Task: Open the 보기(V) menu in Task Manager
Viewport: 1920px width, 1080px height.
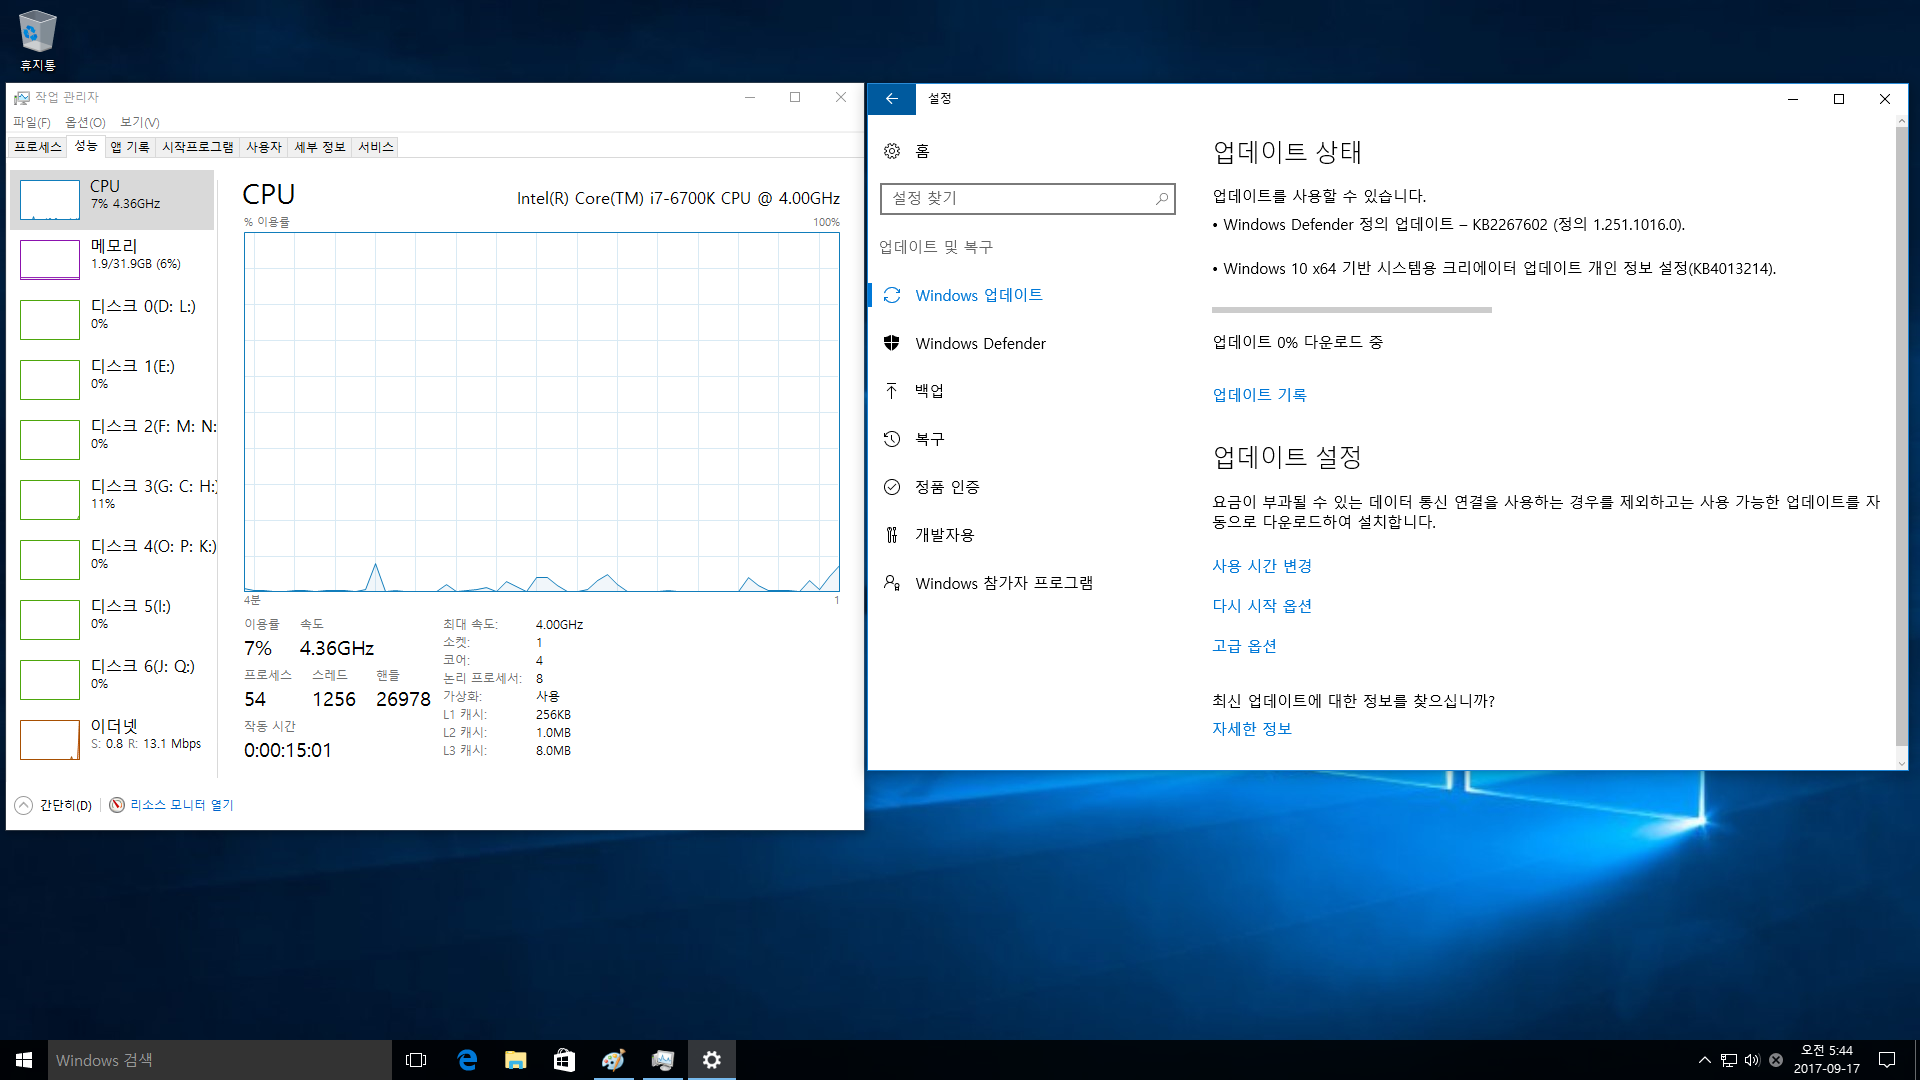Action: (x=140, y=122)
